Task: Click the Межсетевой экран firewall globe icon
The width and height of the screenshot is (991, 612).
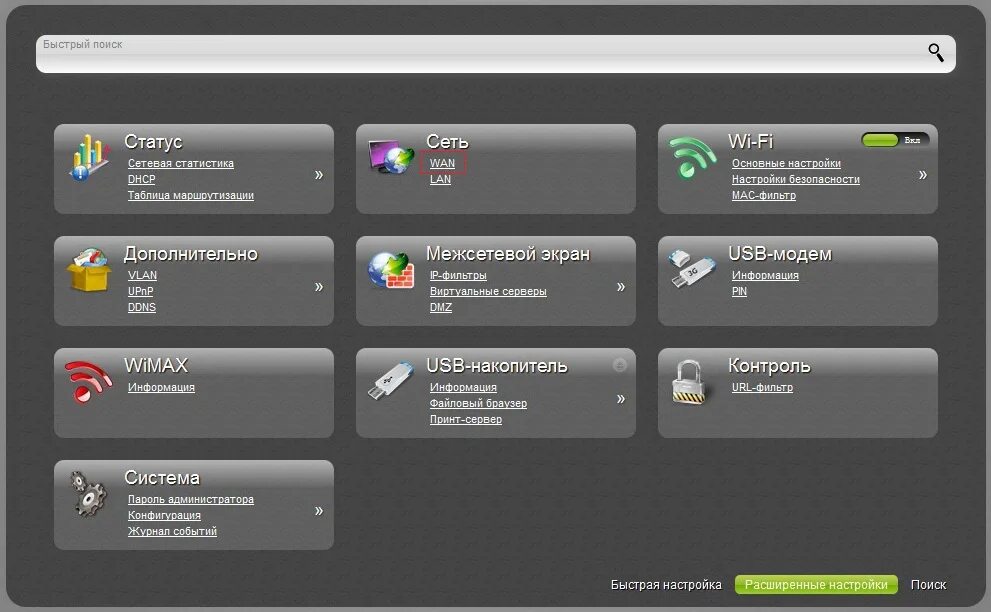Action: point(391,270)
